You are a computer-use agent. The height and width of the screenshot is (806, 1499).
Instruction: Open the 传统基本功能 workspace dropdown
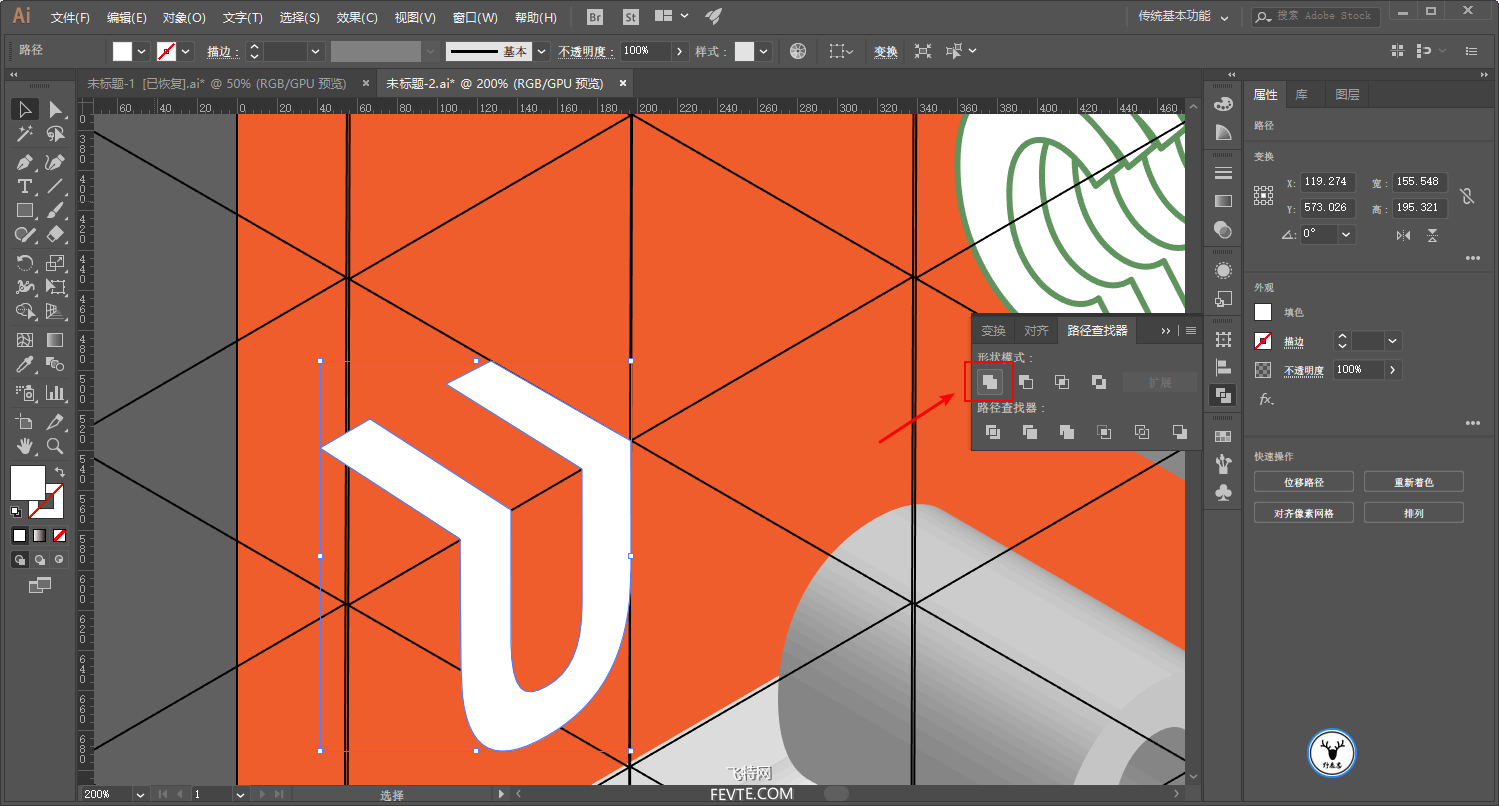point(1183,17)
